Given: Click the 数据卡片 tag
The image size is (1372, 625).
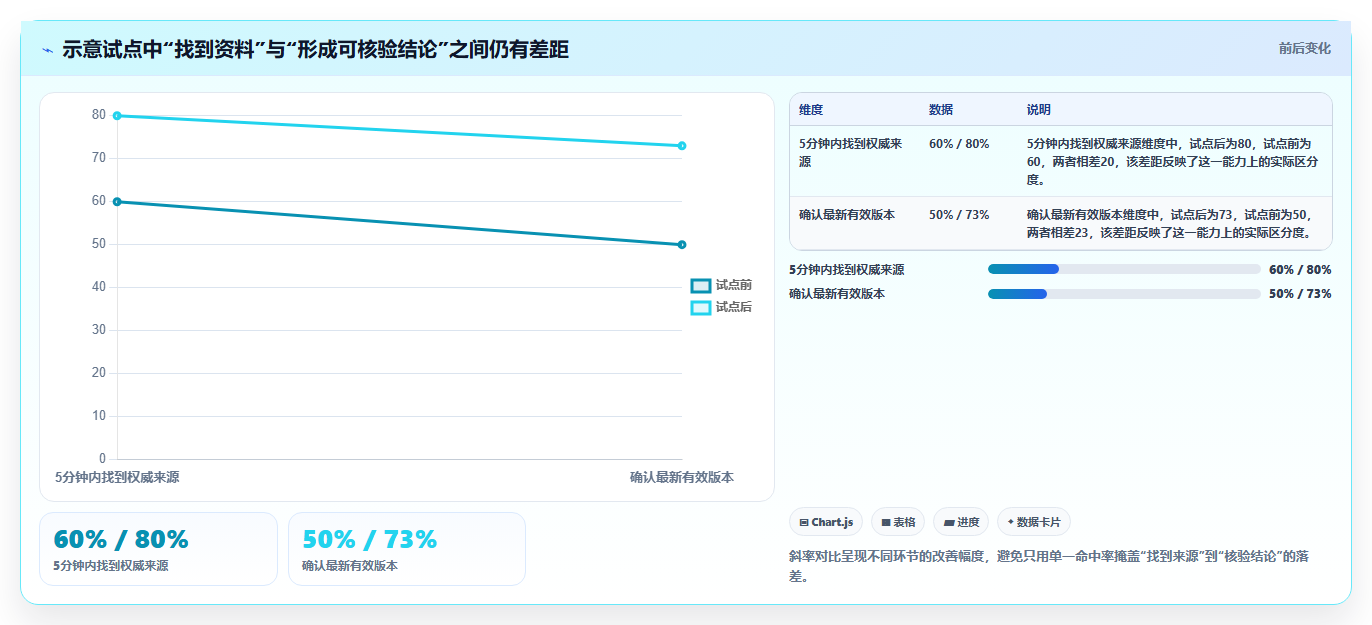Looking at the screenshot, I should click(1034, 522).
